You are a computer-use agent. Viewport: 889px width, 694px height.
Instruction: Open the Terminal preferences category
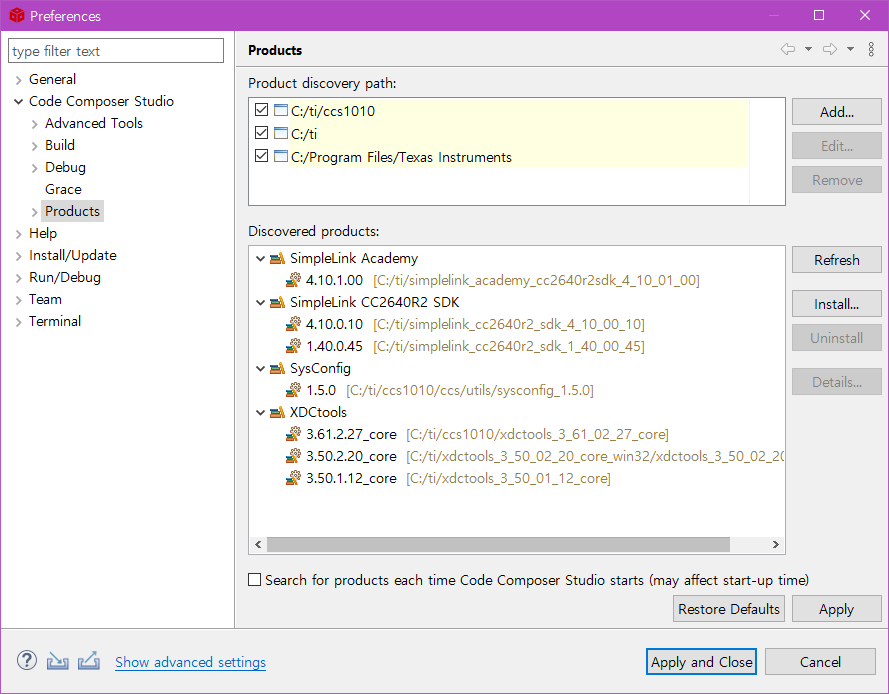pyautogui.click(x=55, y=321)
